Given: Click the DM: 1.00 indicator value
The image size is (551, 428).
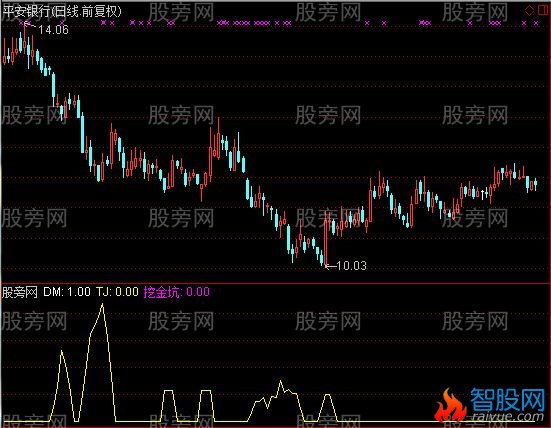Looking at the screenshot, I should coord(67,292).
